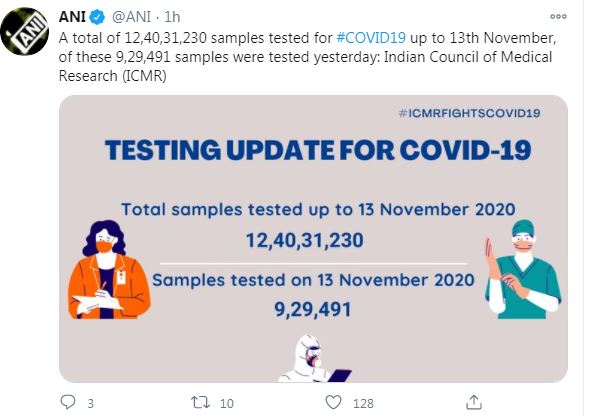Click the retweet count 10
Viewport: 589px width, 415px height.
click(227, 403)
